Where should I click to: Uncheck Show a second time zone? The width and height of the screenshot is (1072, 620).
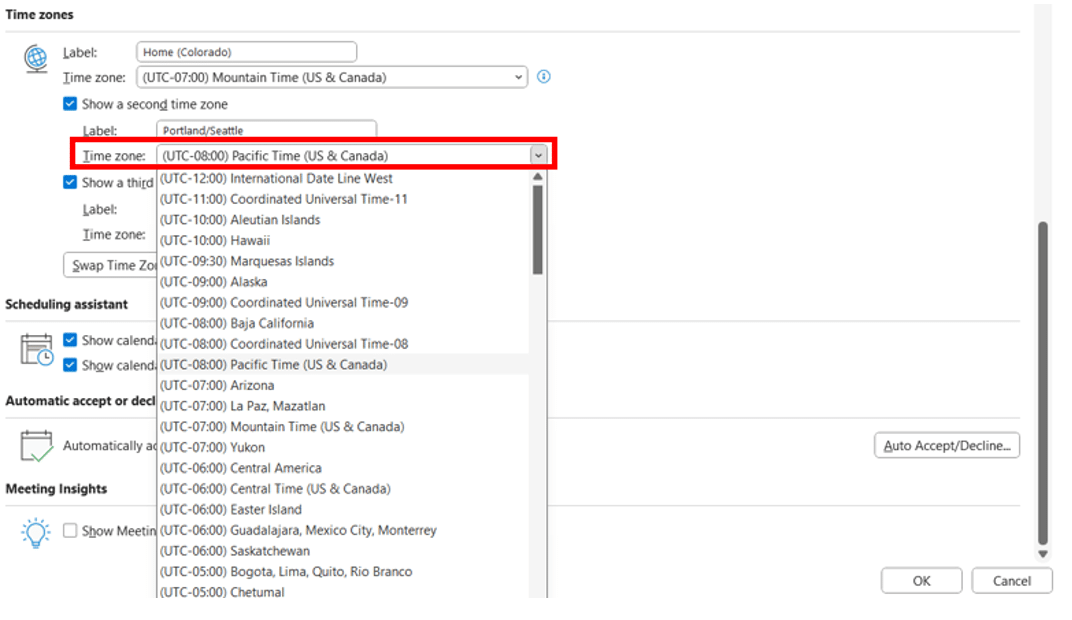click(x=70, y=103)
